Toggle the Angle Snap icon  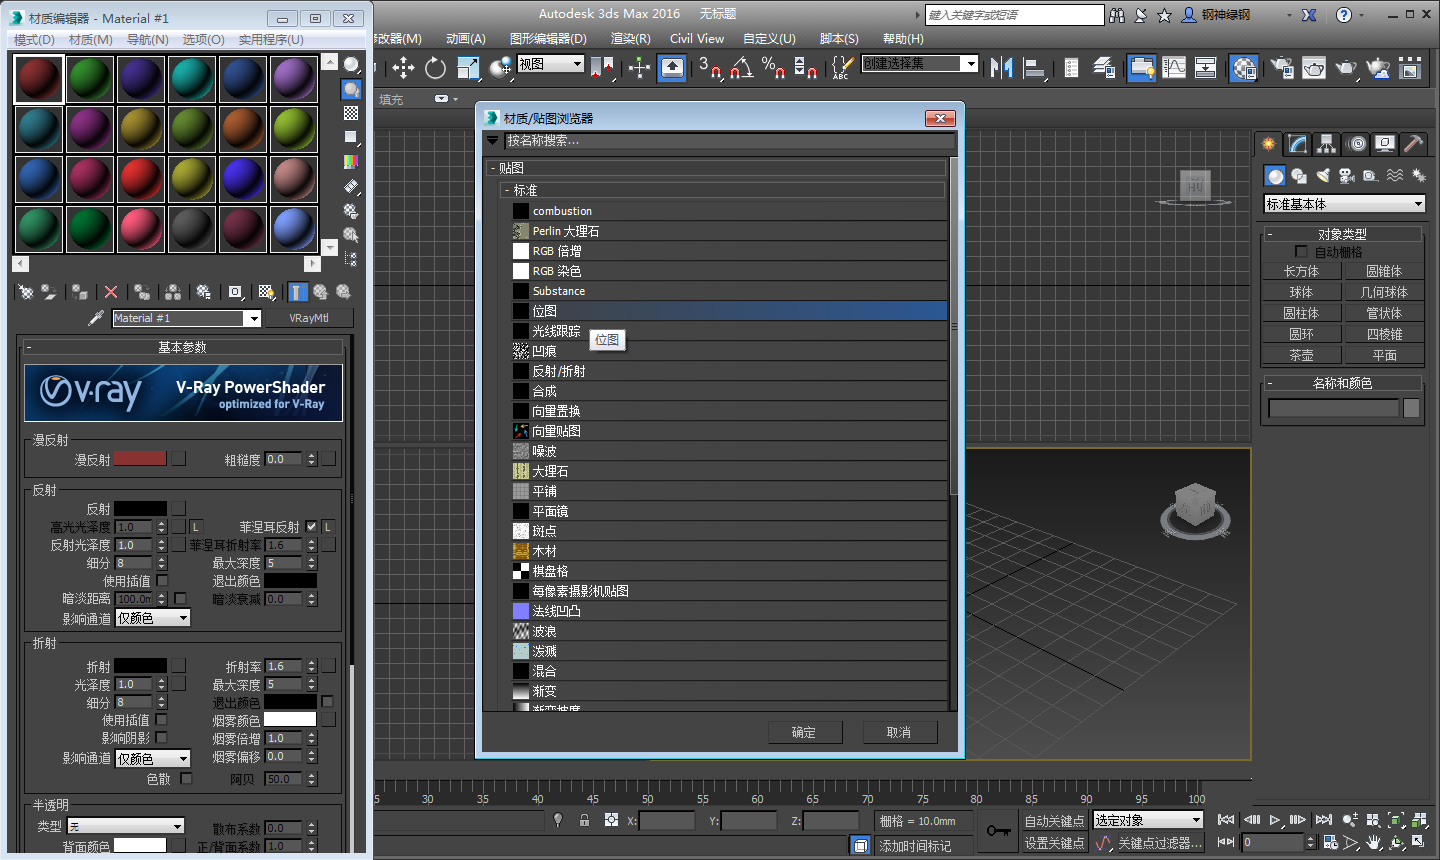click(741, 67)
